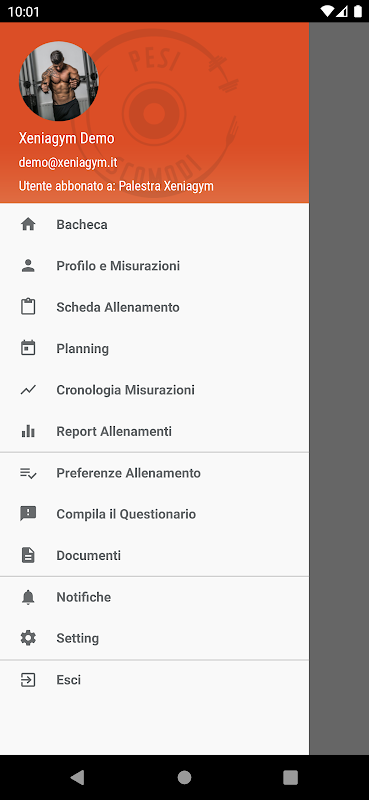Tap the person icon for Profilo e Misurazioni
The image size is (369, 800).
[28, 266]
